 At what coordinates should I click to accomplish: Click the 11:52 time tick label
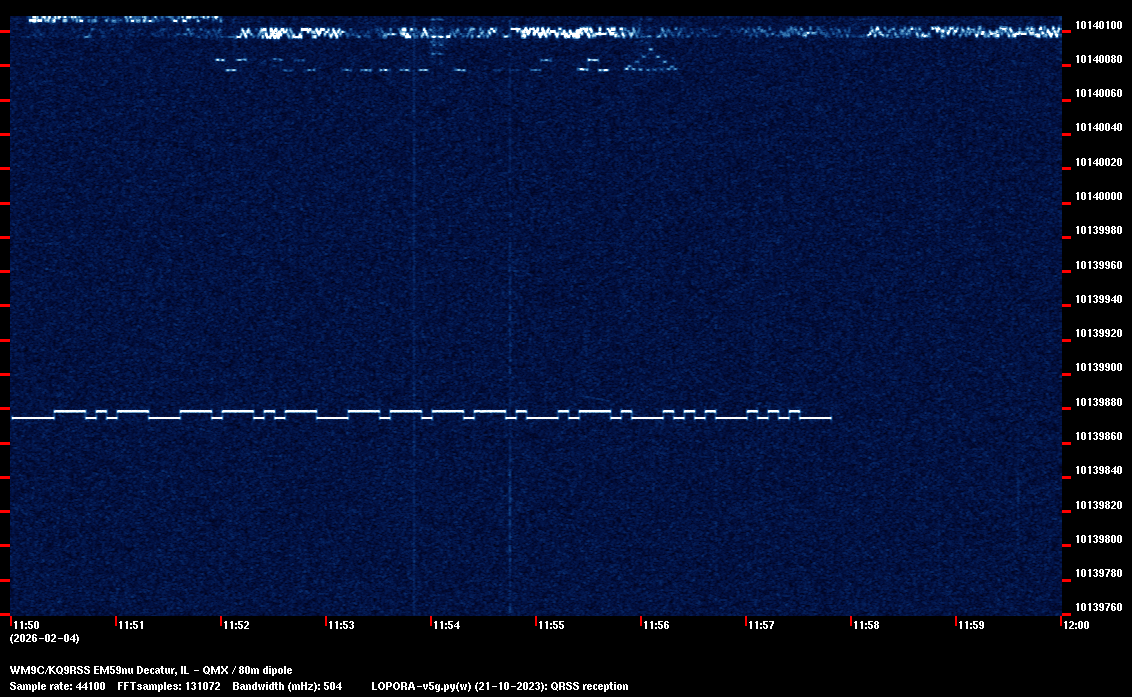[235, 625]
